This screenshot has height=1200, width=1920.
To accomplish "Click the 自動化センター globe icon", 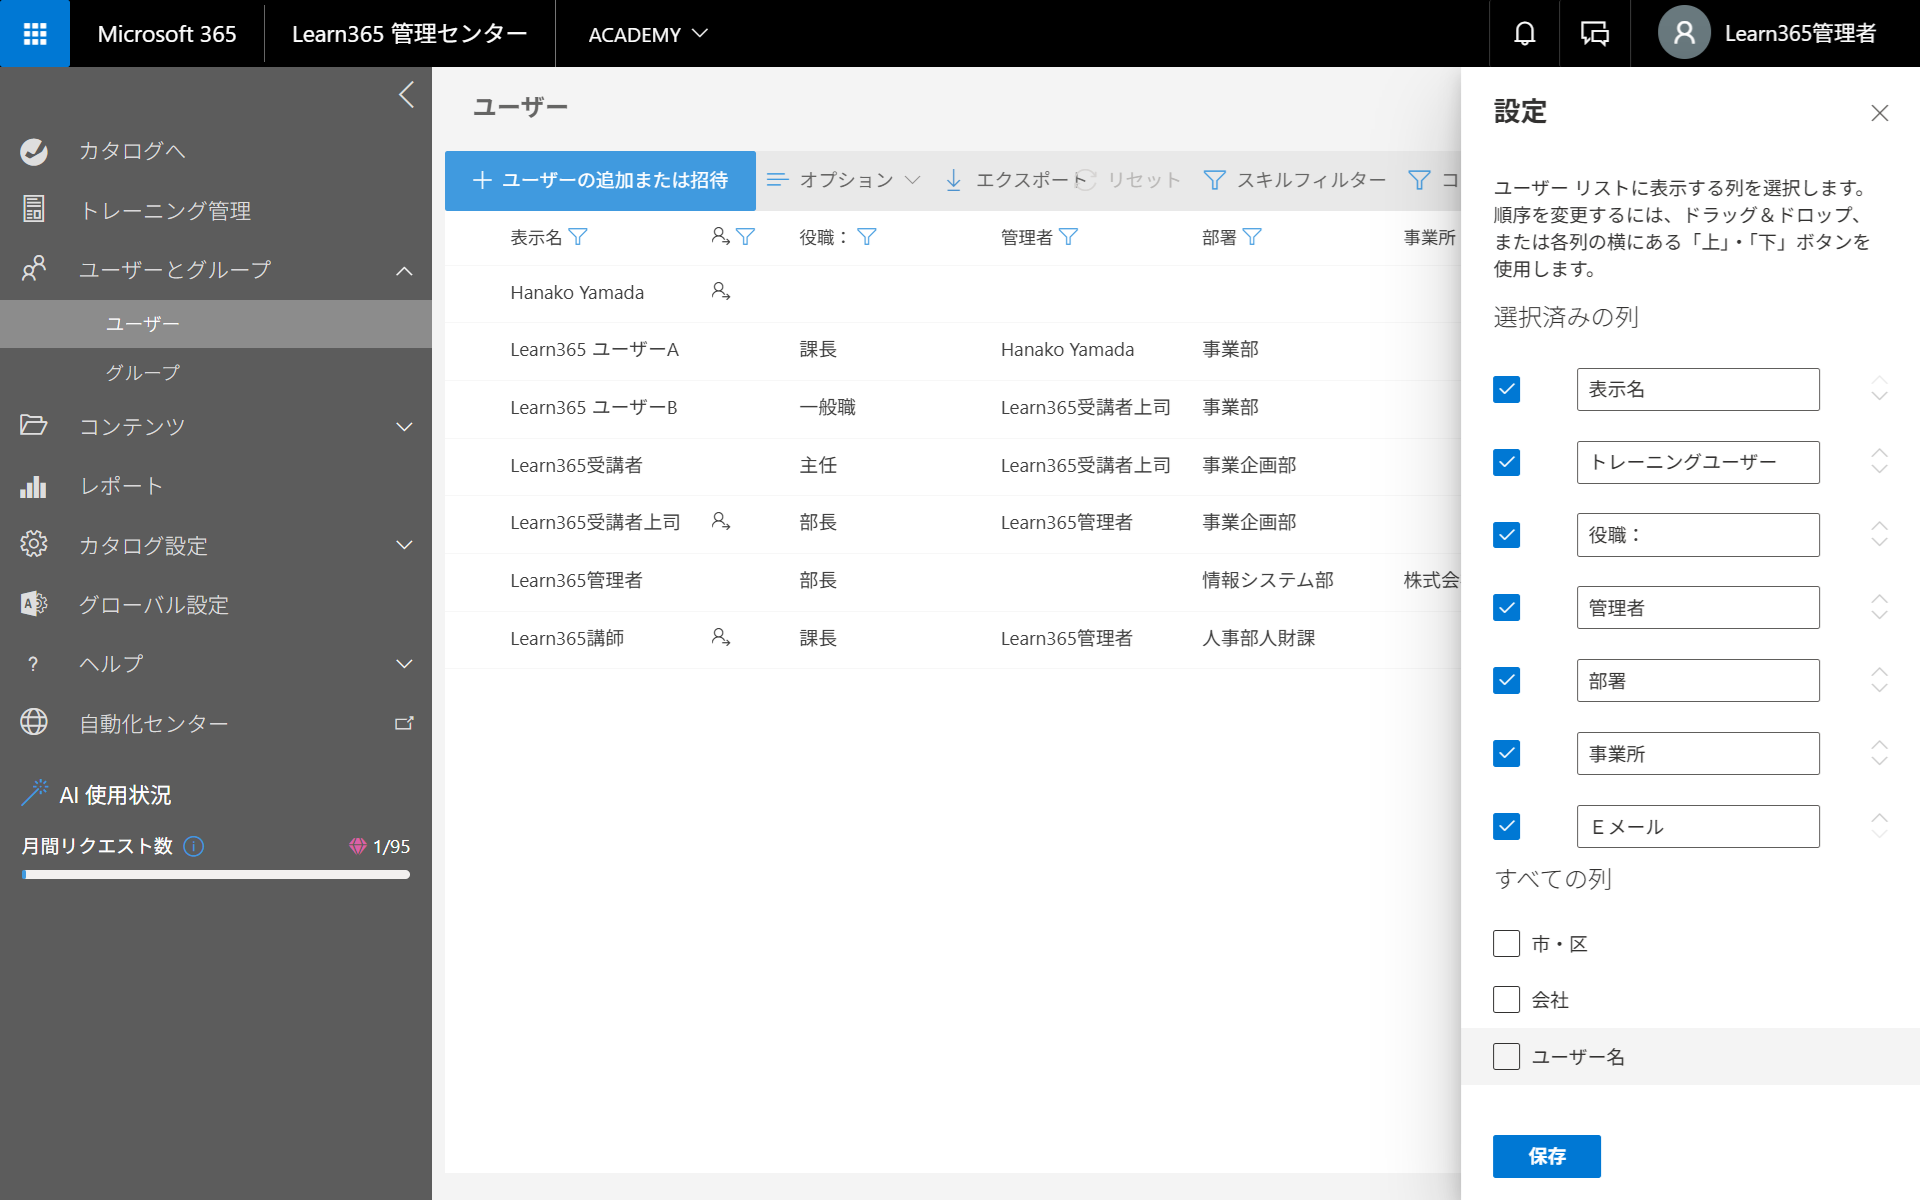I will pos(34,722).
